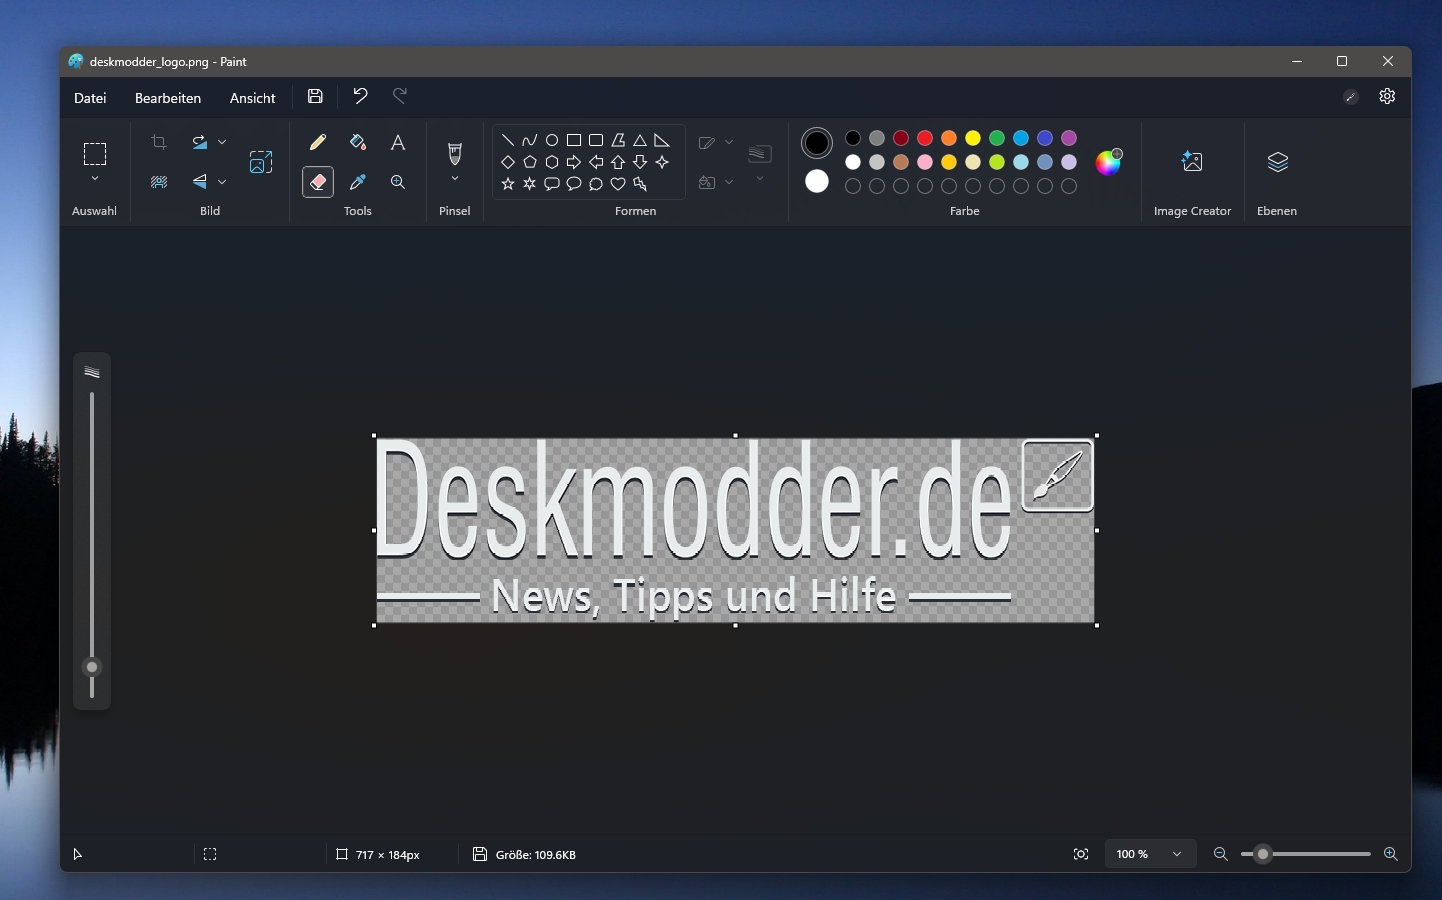Open the Datei menu

(x=90, y=98)
